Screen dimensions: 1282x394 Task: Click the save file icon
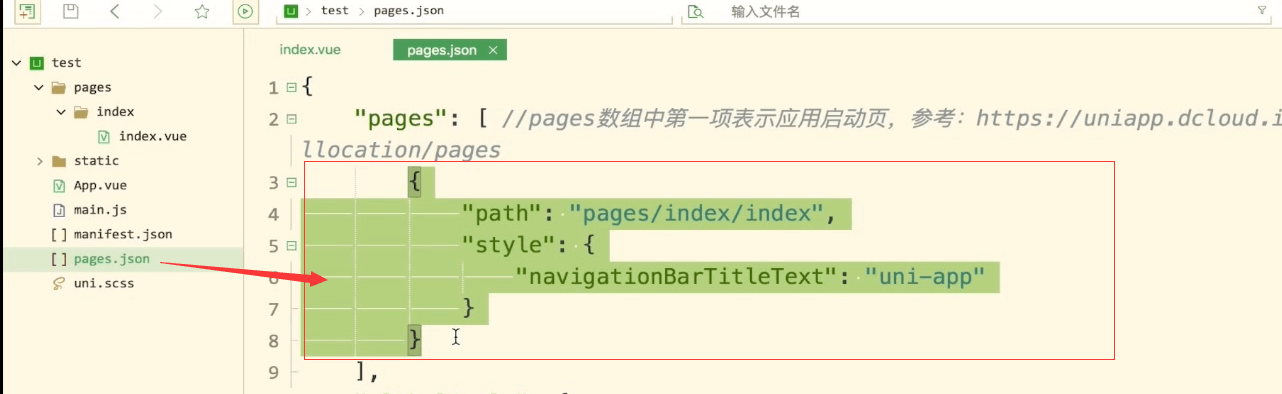[x=70, y=12]
